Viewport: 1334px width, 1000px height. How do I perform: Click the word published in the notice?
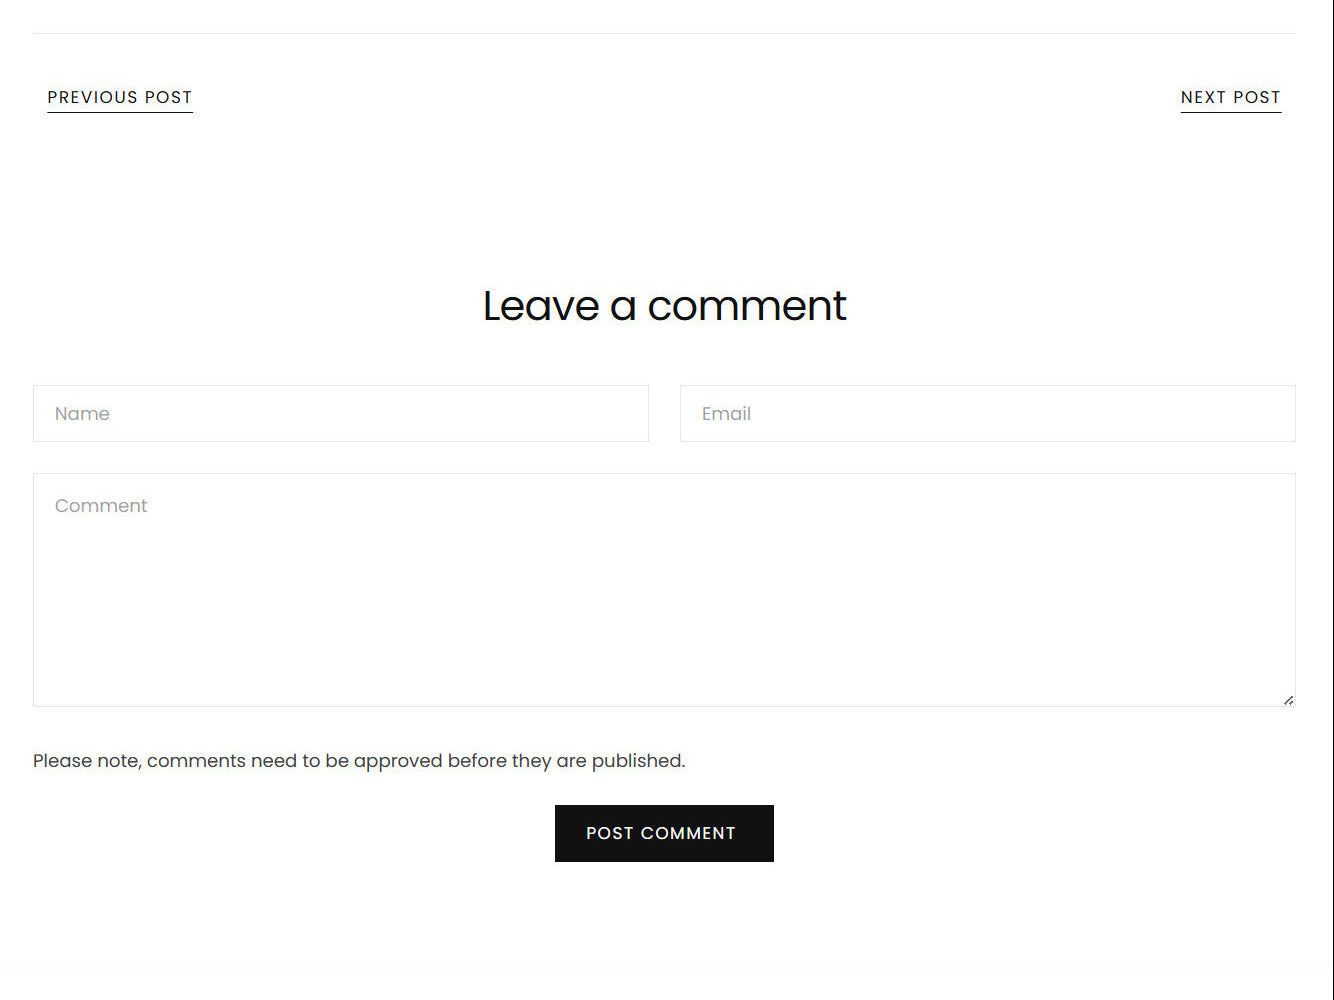(x=638, y=761)
